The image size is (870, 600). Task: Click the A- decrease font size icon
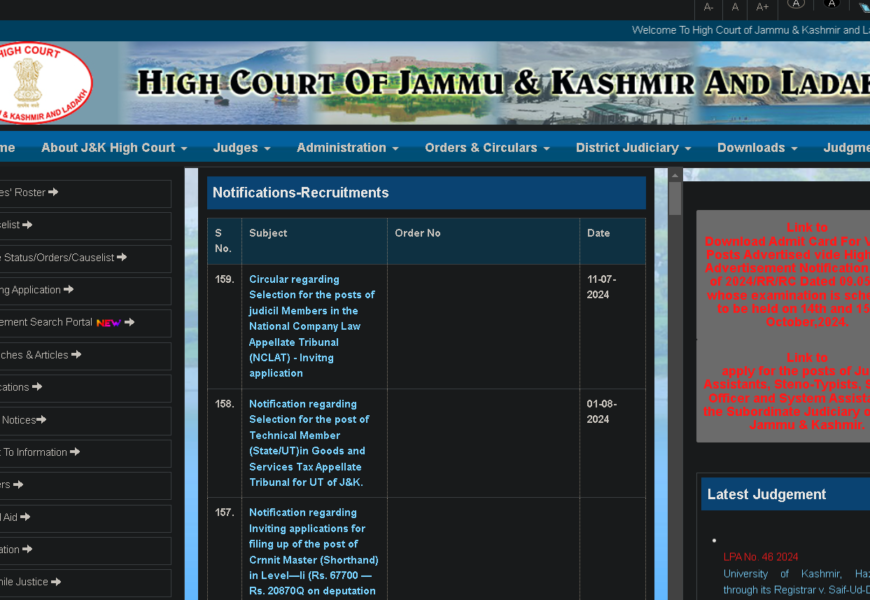click(709, 7)
